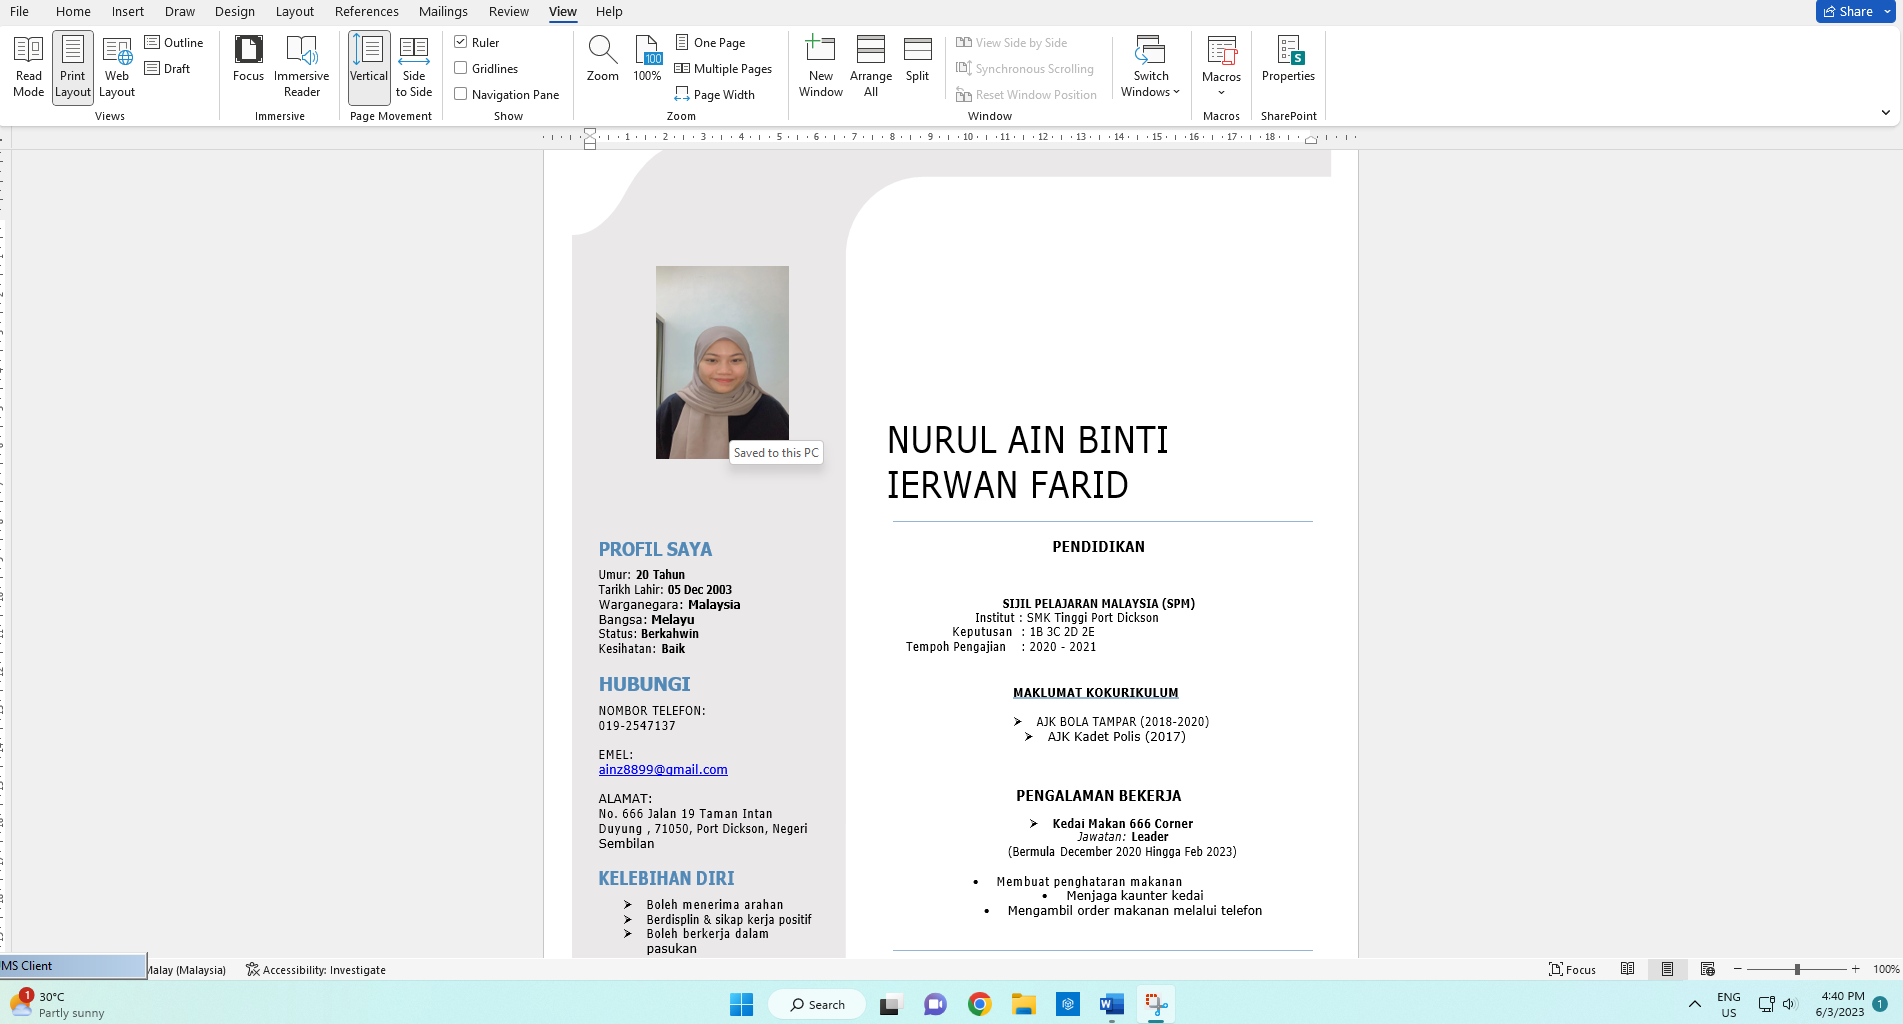
Task: Open the Zoom dialog magnifier
Action: coord(602,60)
